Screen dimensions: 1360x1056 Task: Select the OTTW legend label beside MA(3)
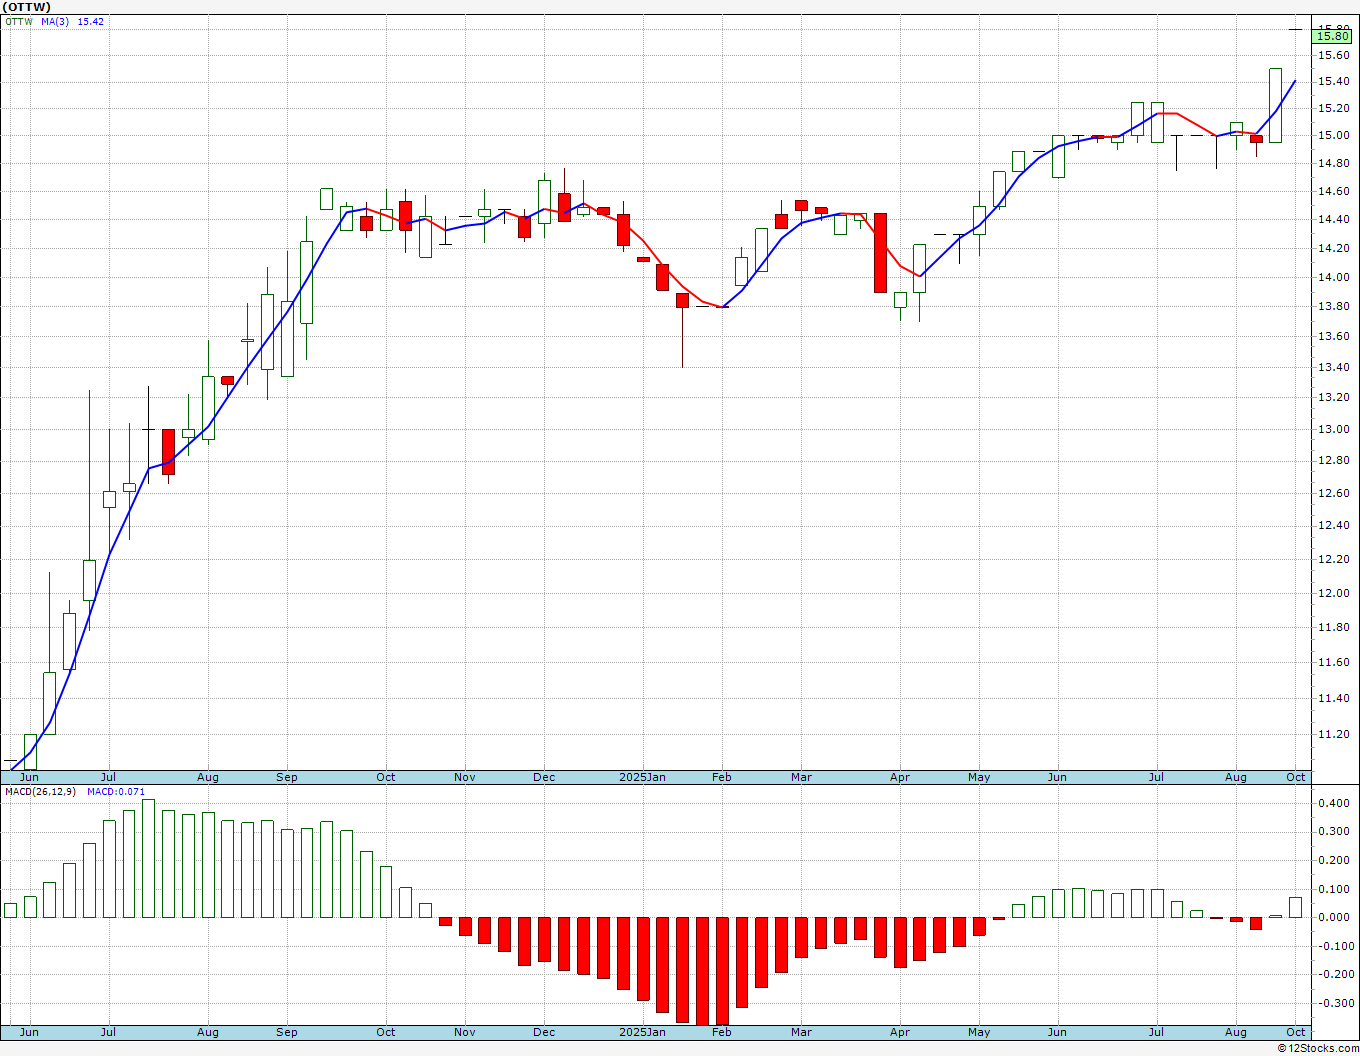coord(19,21)
